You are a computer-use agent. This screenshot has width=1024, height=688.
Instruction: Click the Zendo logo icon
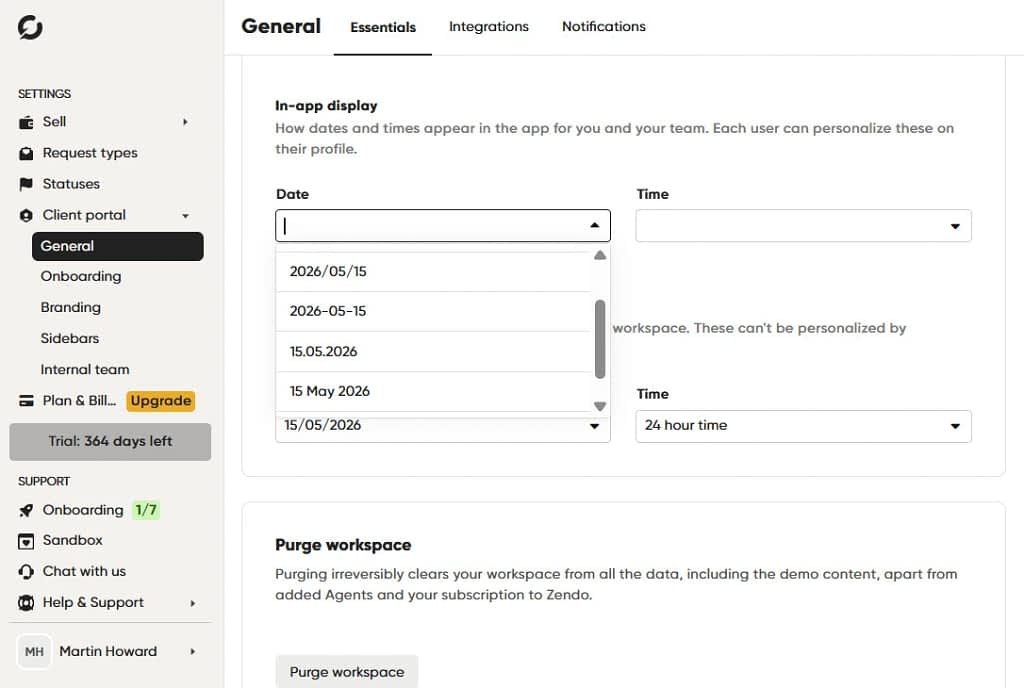coord(30,27)
